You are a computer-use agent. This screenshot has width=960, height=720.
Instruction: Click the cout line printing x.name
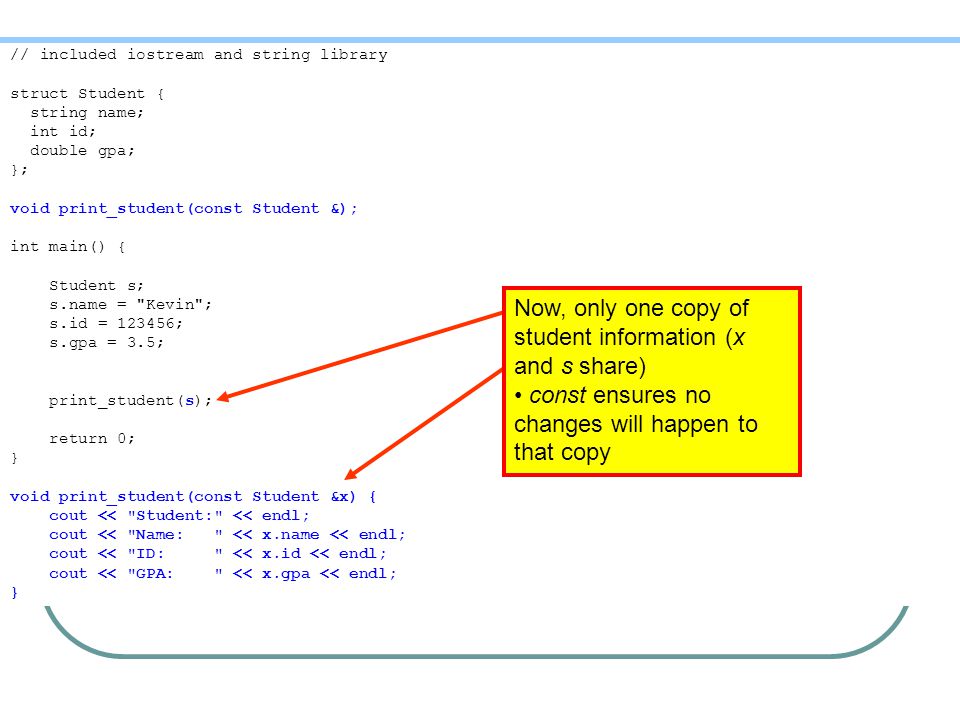click(227, 534)
